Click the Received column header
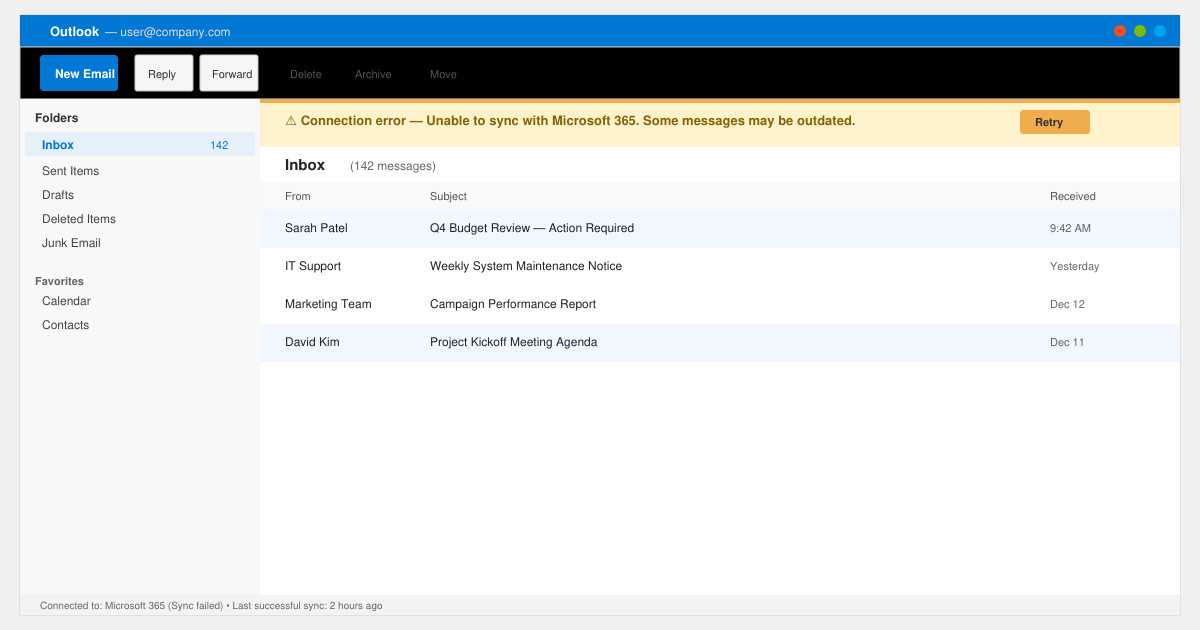 tap(1073, 196)
